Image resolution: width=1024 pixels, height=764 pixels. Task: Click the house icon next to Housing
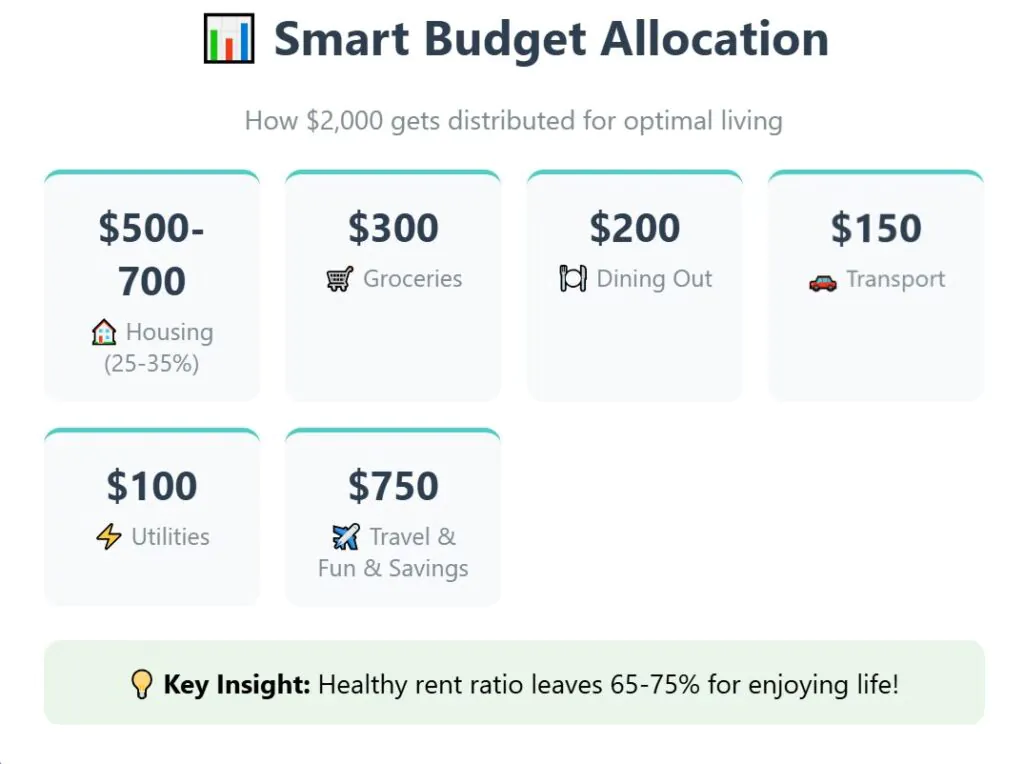point(104,333)
